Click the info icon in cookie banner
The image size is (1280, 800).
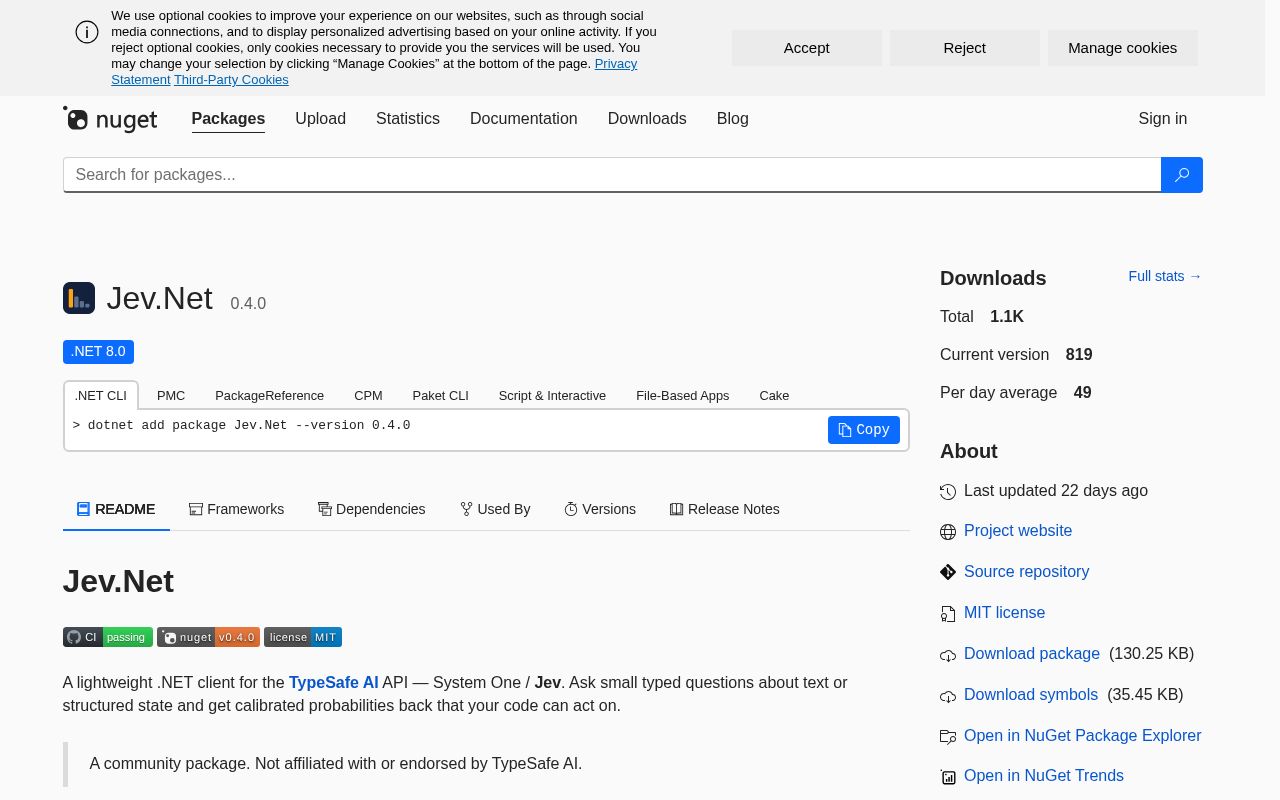(87, 32)
